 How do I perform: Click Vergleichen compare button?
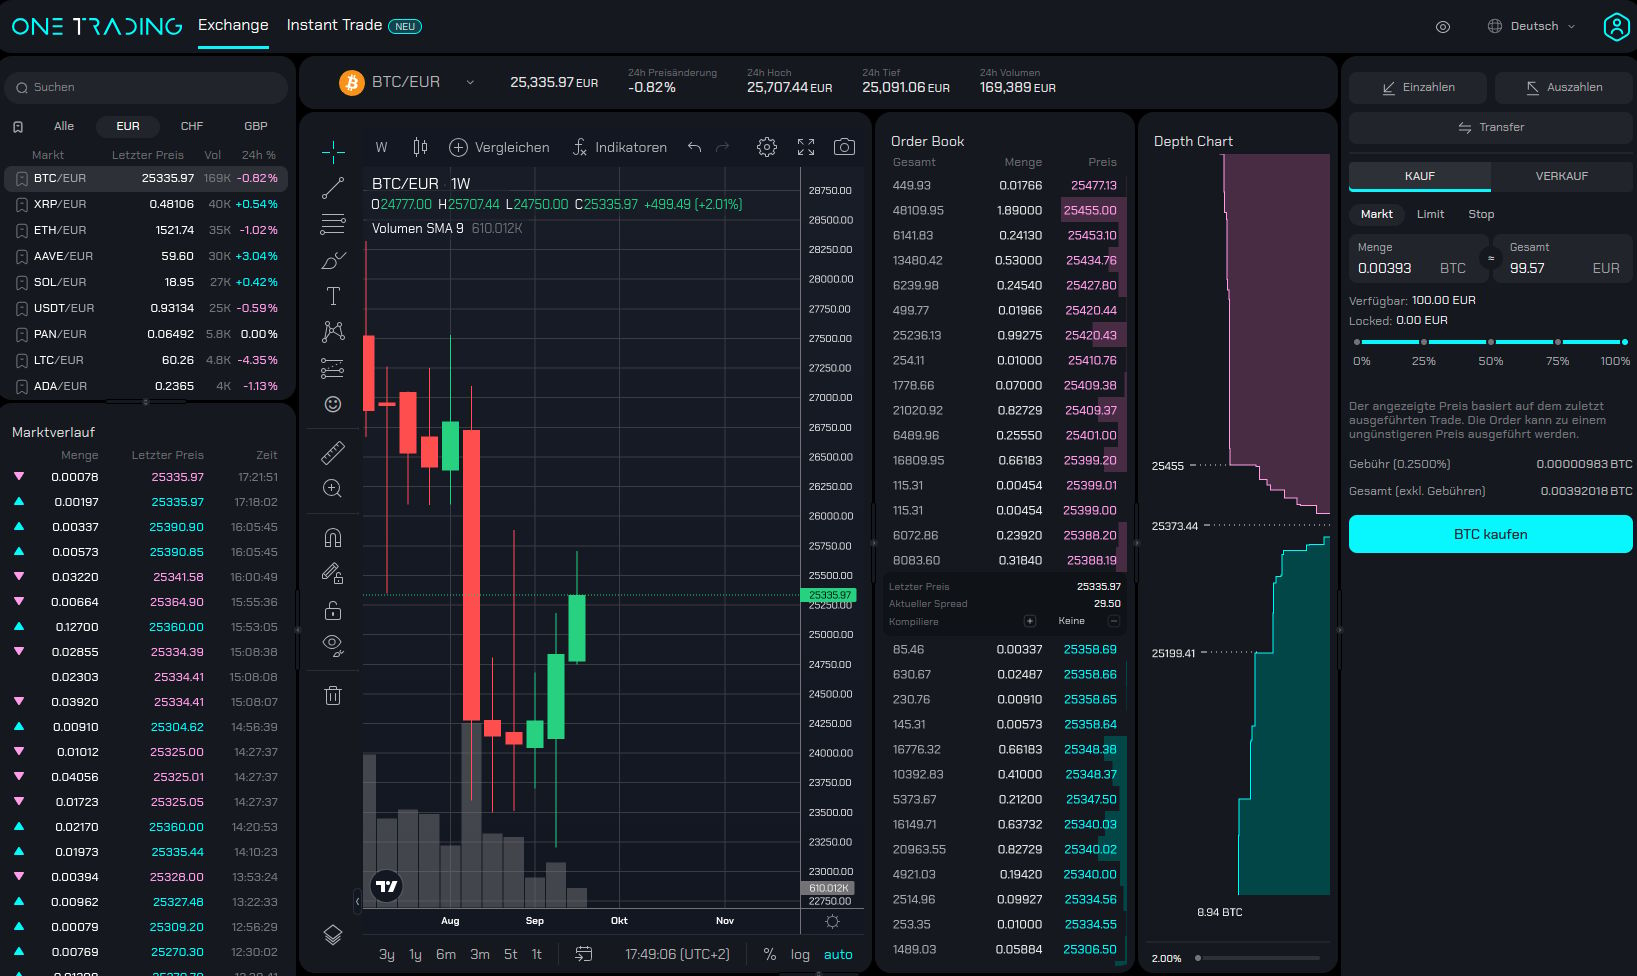(x=499, y=147)
